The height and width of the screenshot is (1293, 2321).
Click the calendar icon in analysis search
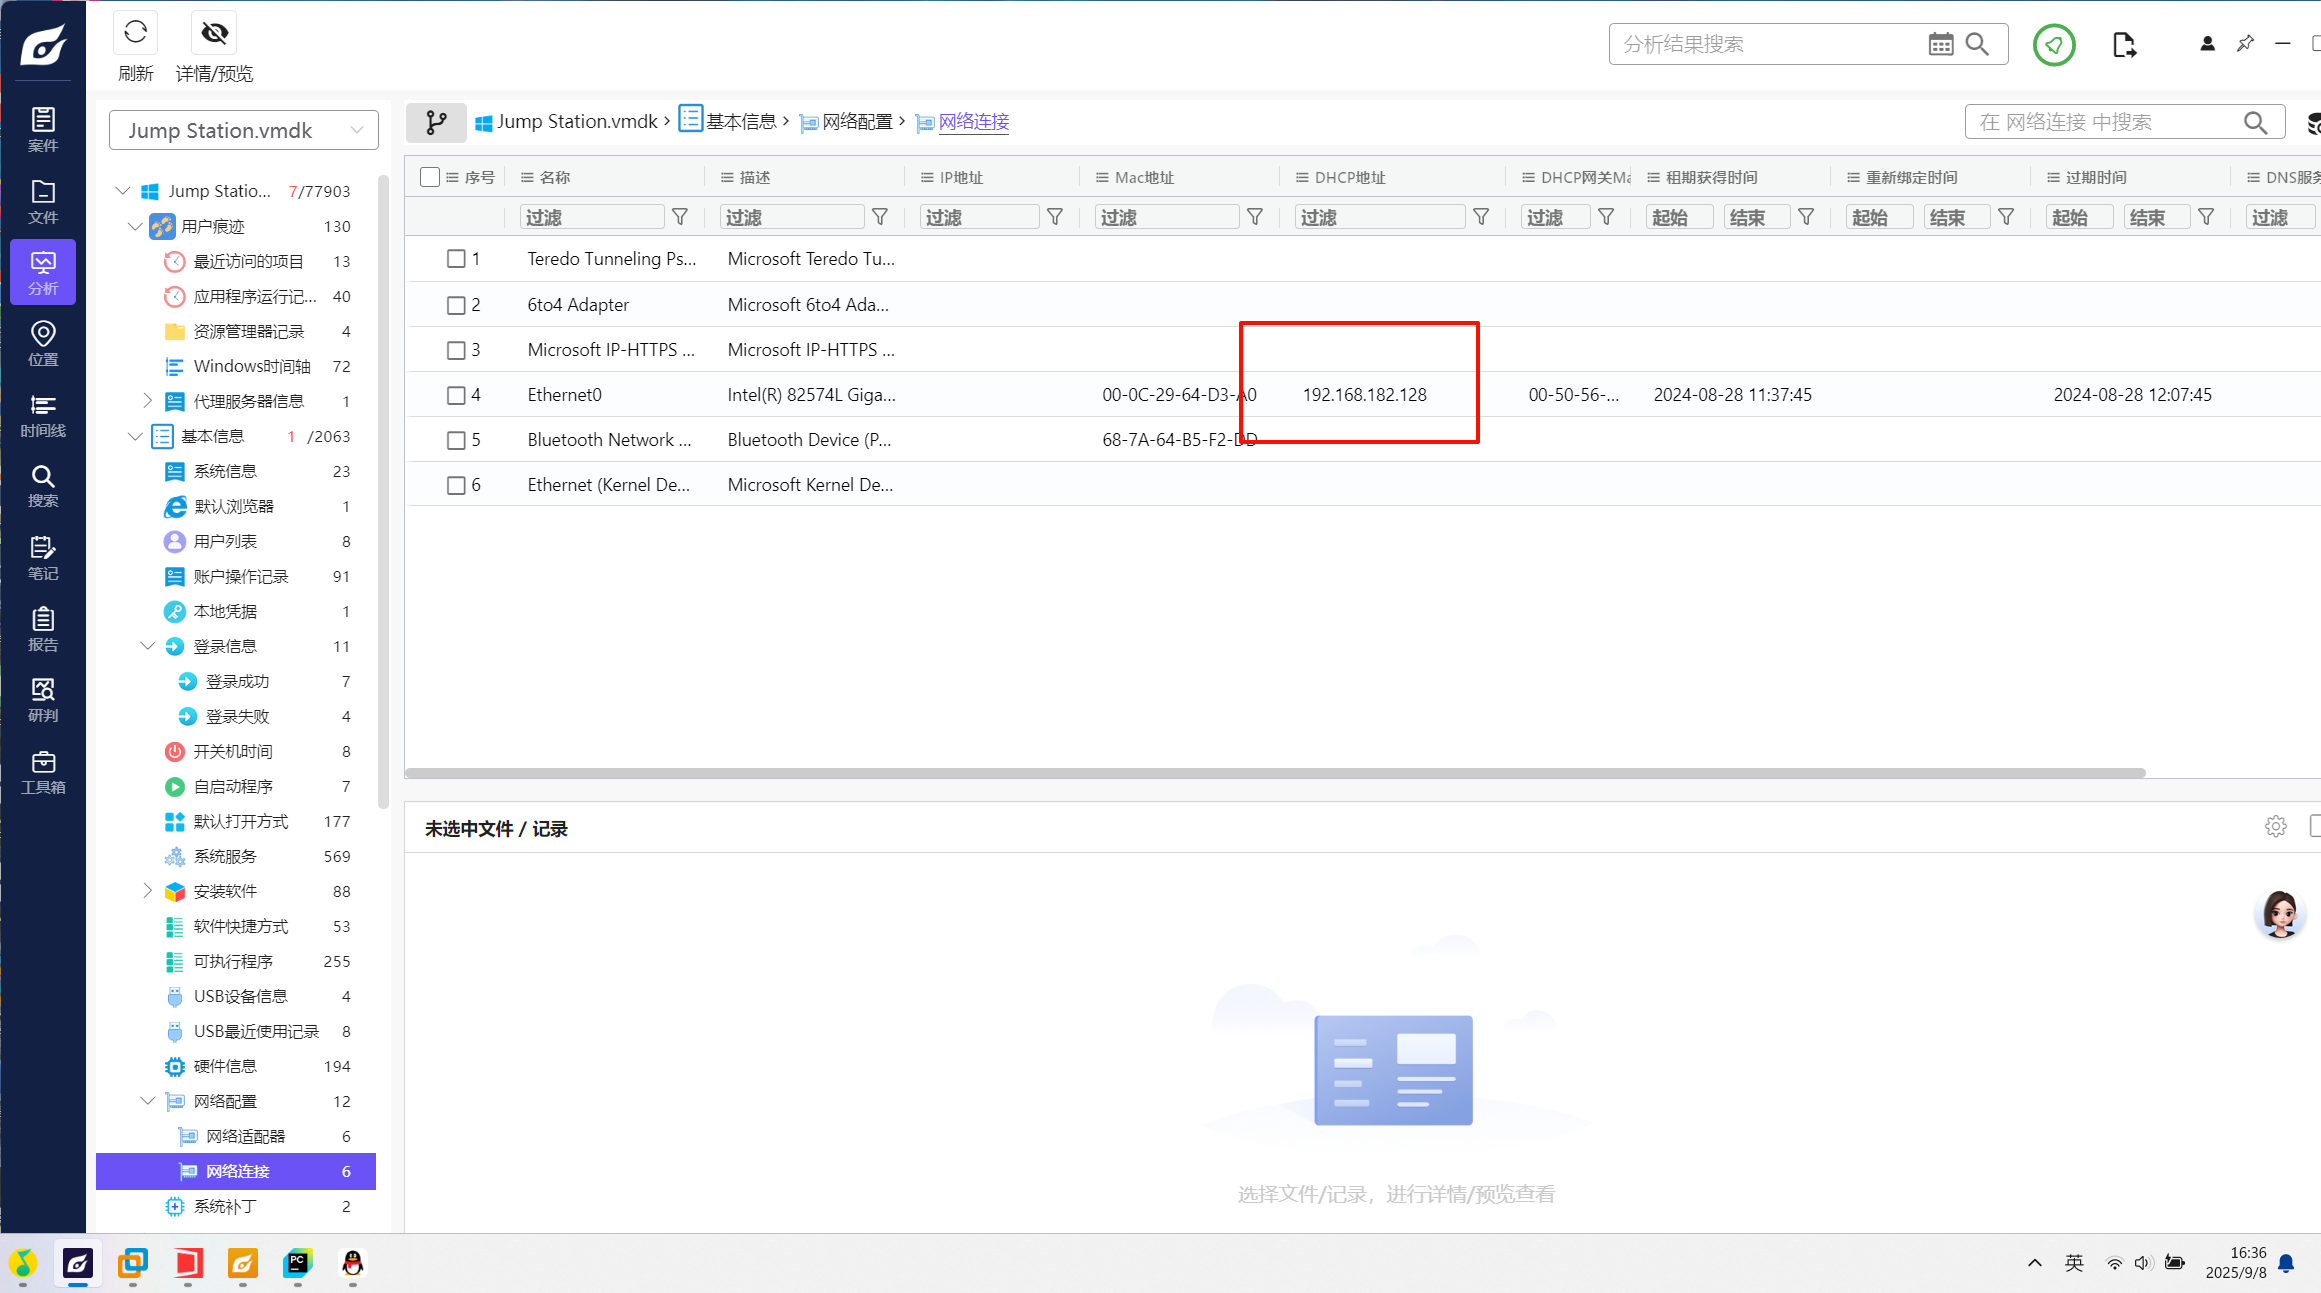[x=1940, y=44]
